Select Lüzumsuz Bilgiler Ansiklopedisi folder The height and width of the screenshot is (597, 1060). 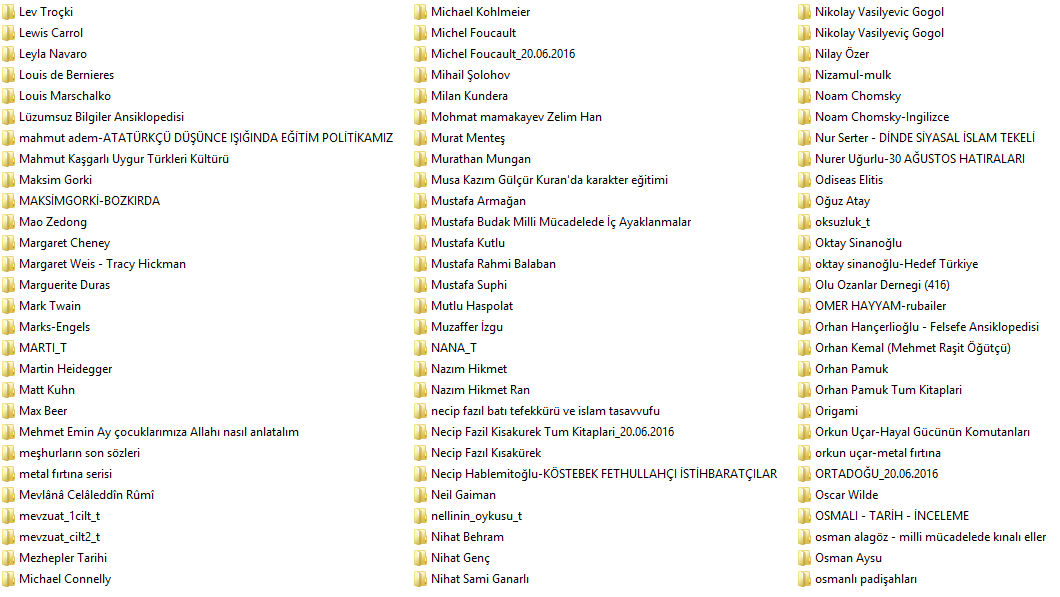click(x=101, y=117)
